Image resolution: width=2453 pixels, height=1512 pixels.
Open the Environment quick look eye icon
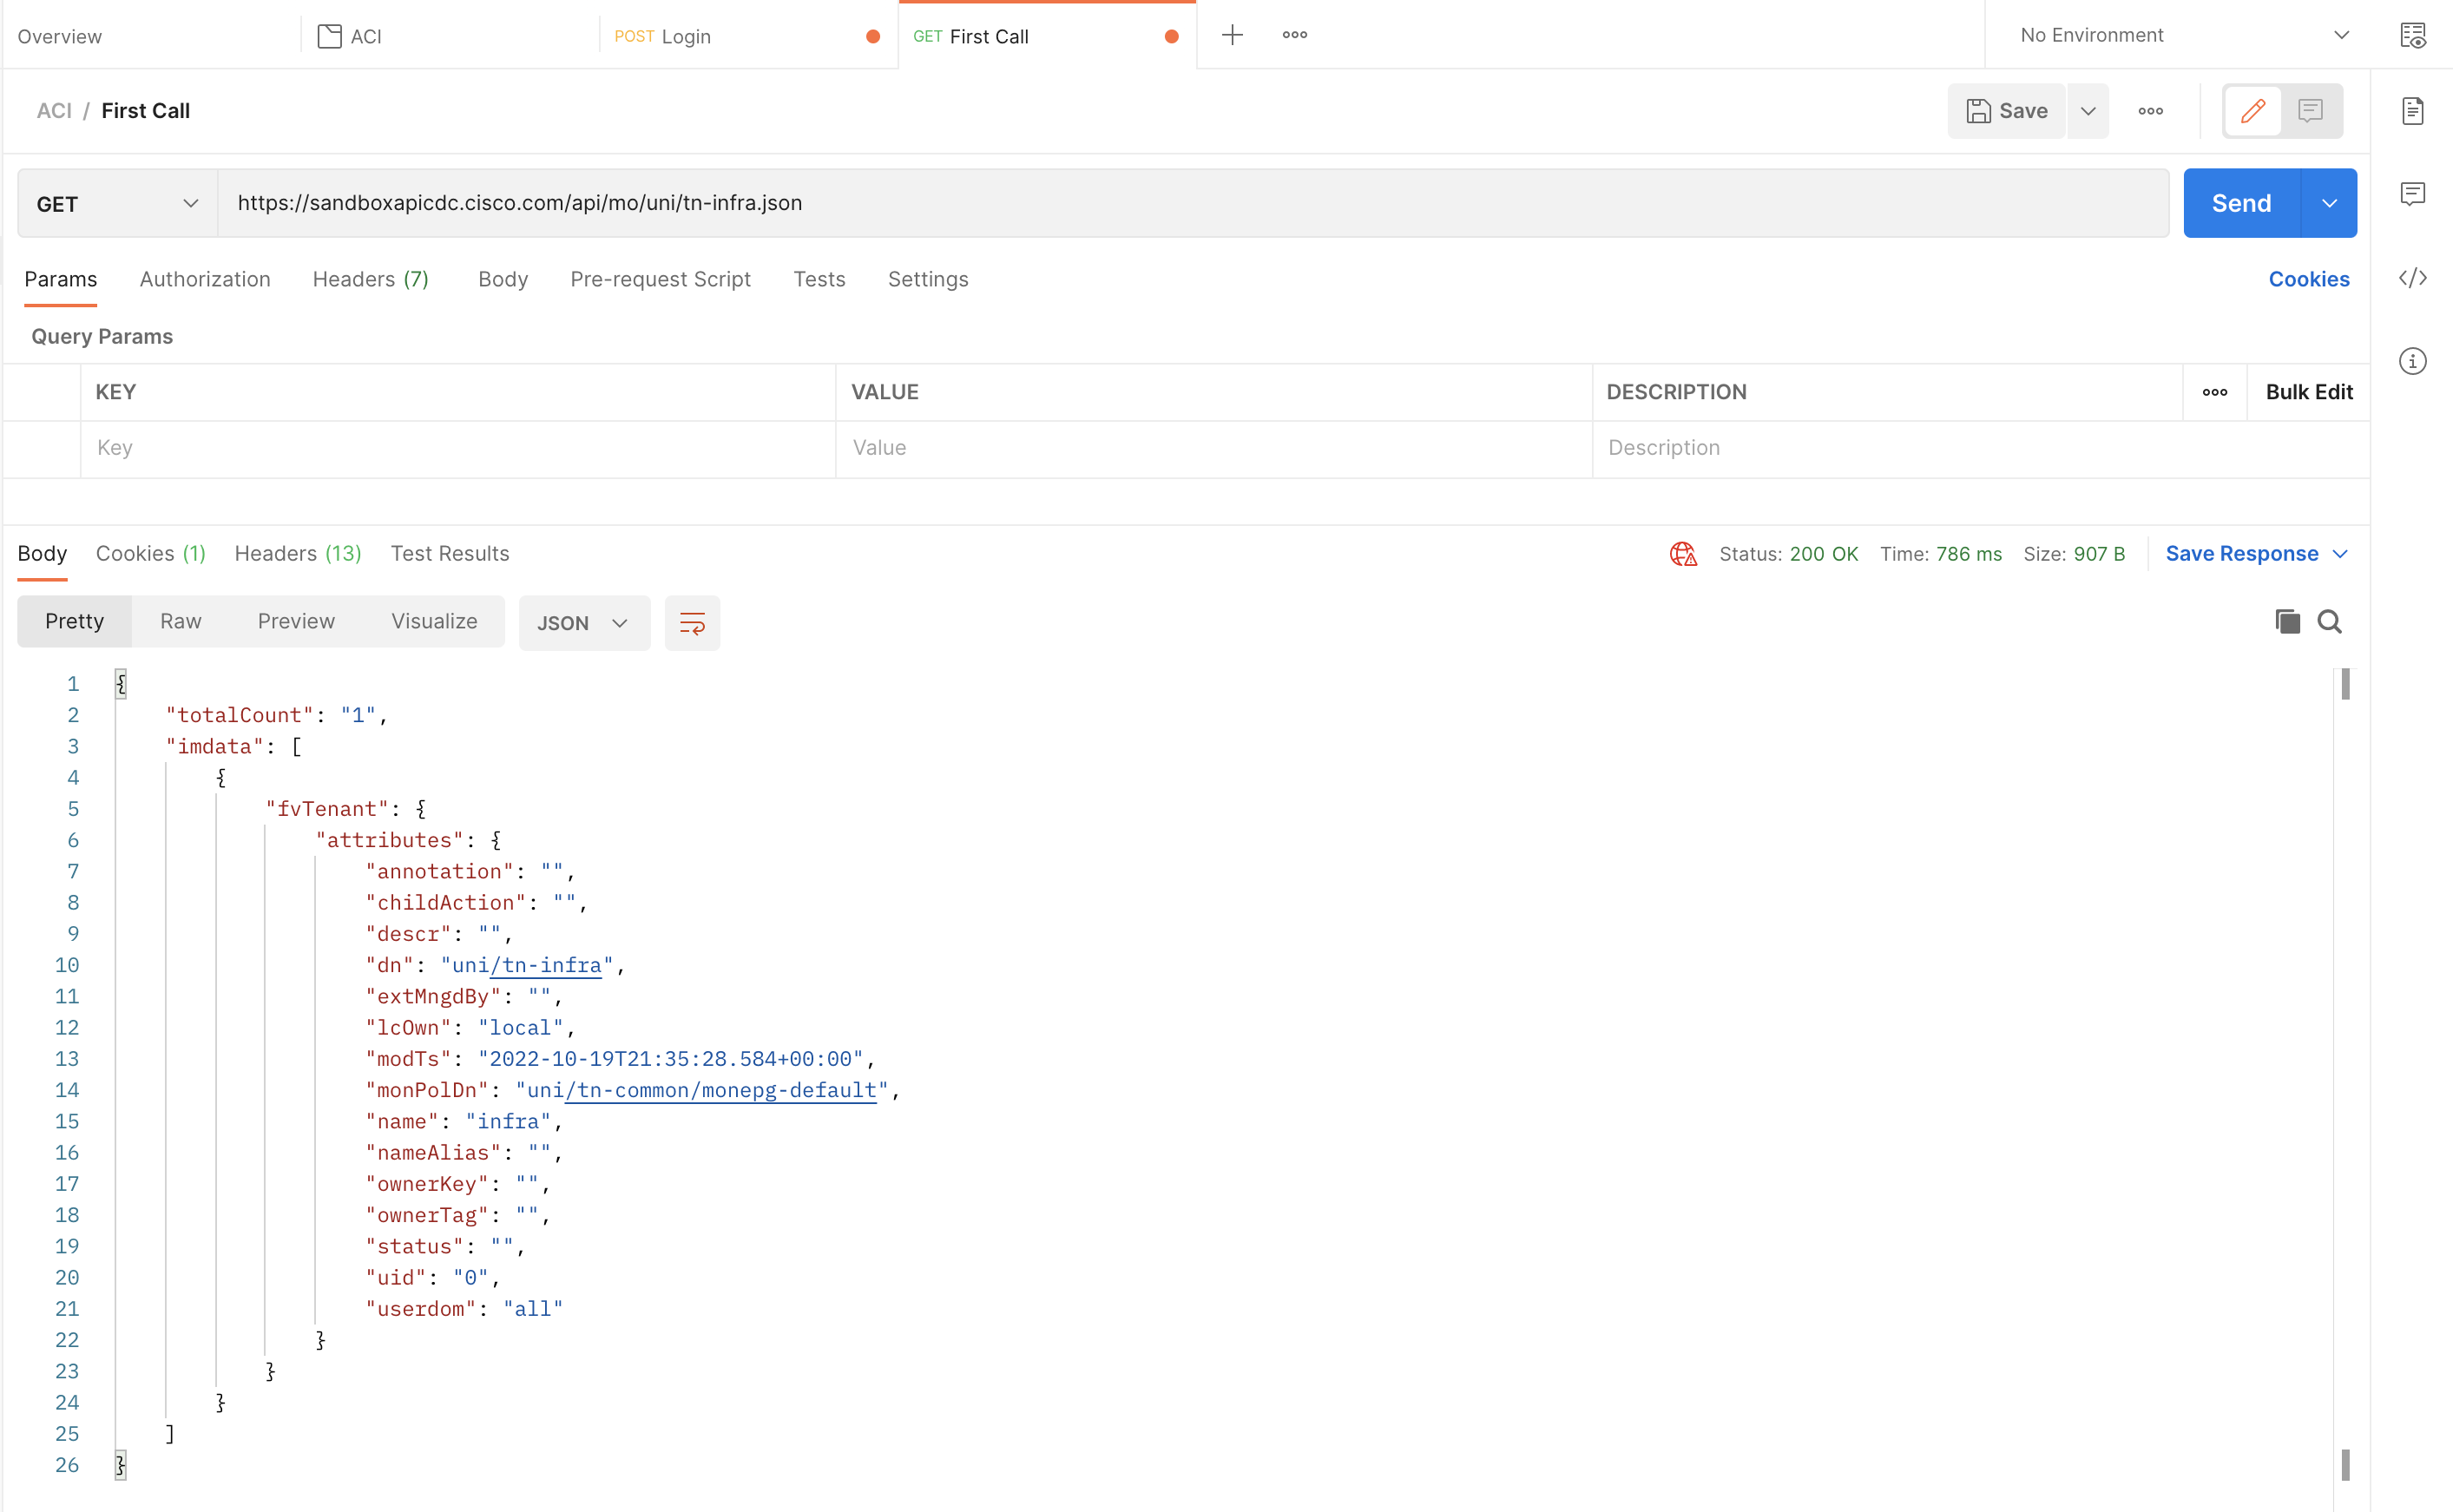coord(2414,35)
